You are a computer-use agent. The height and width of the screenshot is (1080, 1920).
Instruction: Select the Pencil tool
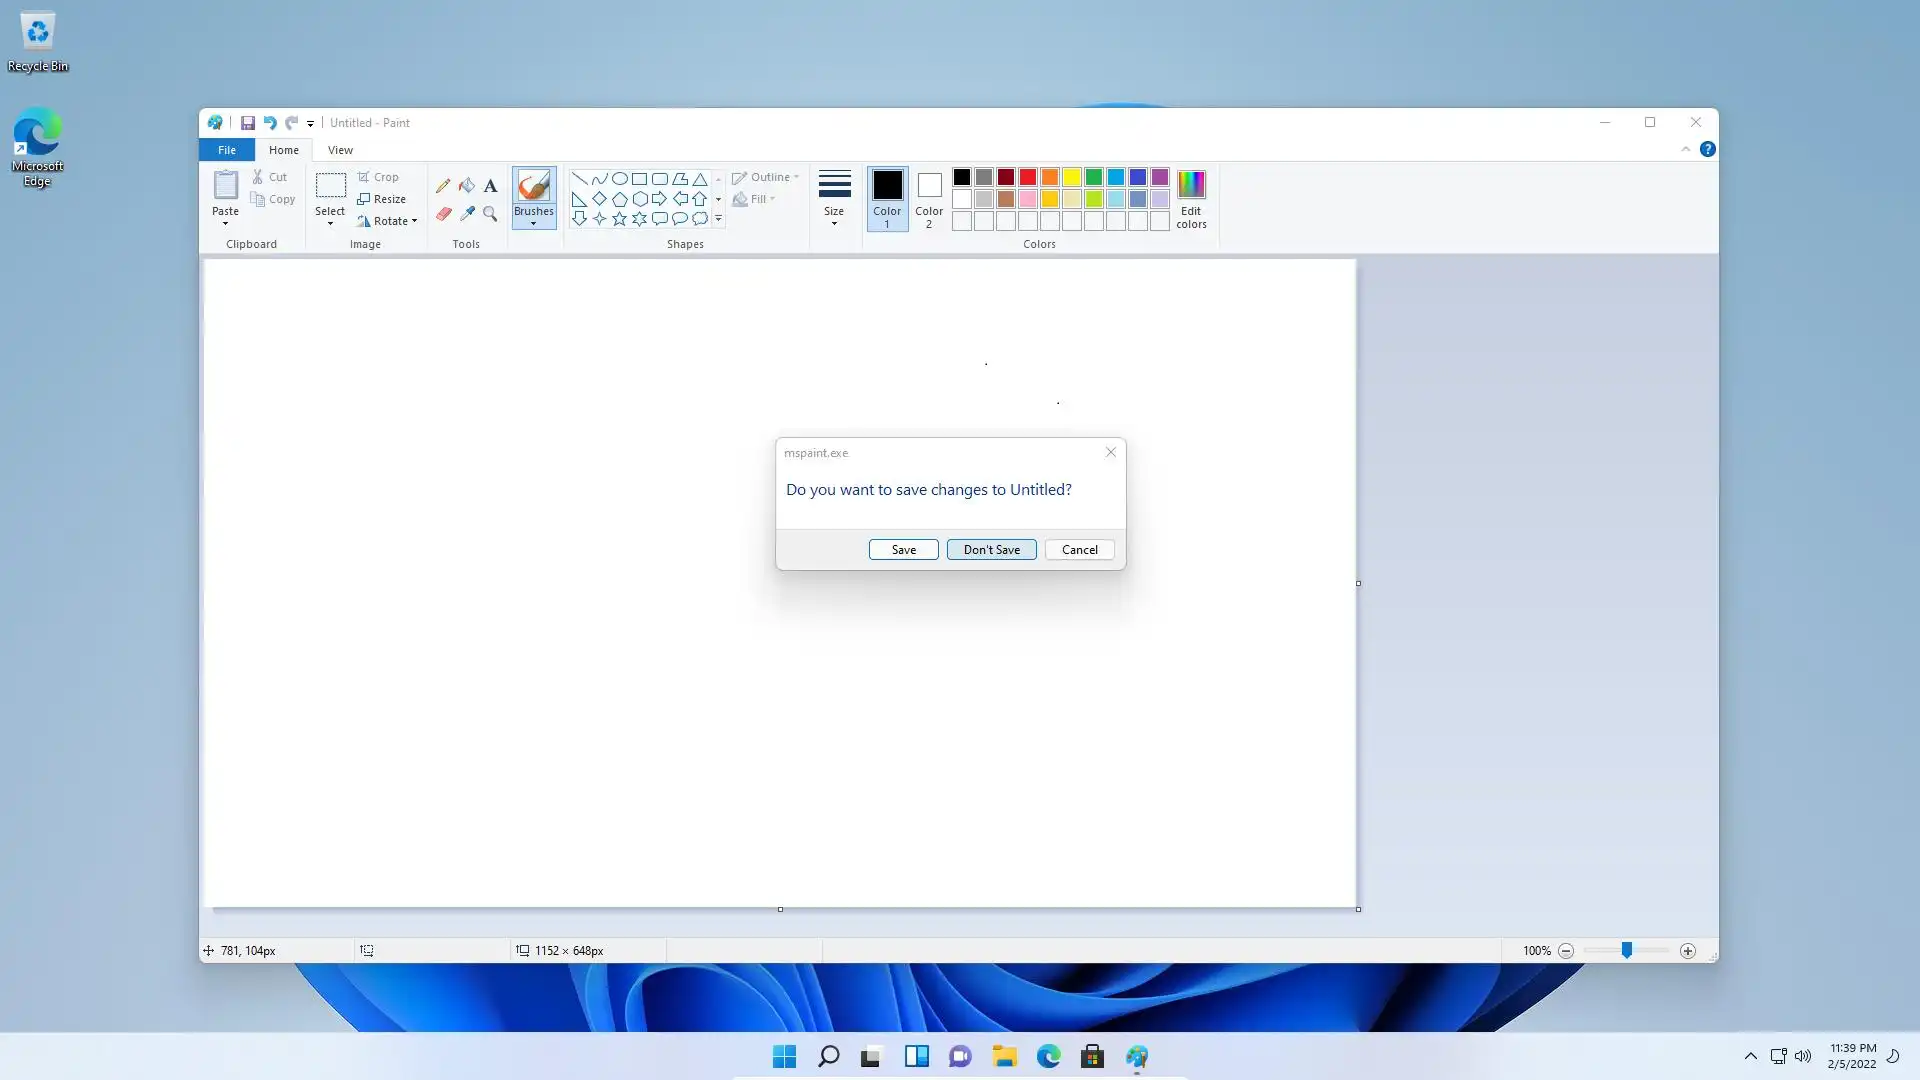tap(443, 186)
